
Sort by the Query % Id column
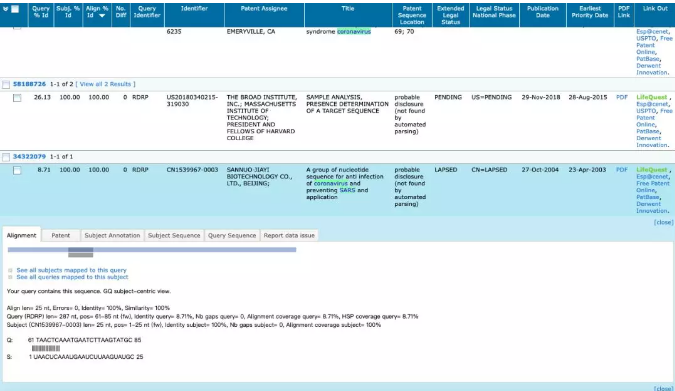pos(40,12)
